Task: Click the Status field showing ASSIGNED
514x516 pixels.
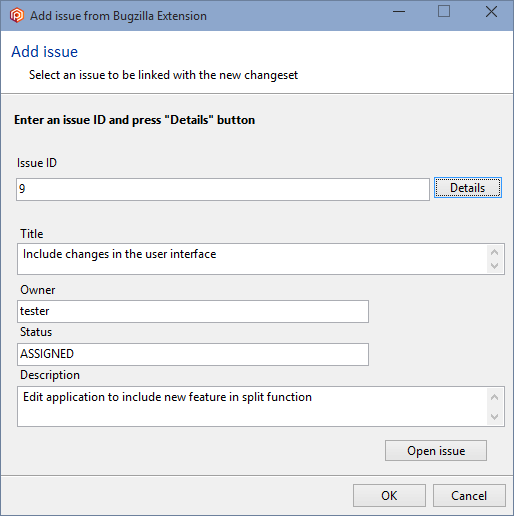Action: click(193, 354)
